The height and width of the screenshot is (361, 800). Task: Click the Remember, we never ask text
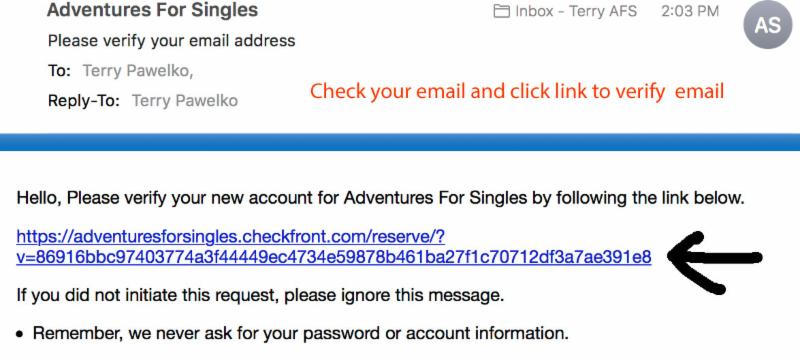(x=301, y=334)
